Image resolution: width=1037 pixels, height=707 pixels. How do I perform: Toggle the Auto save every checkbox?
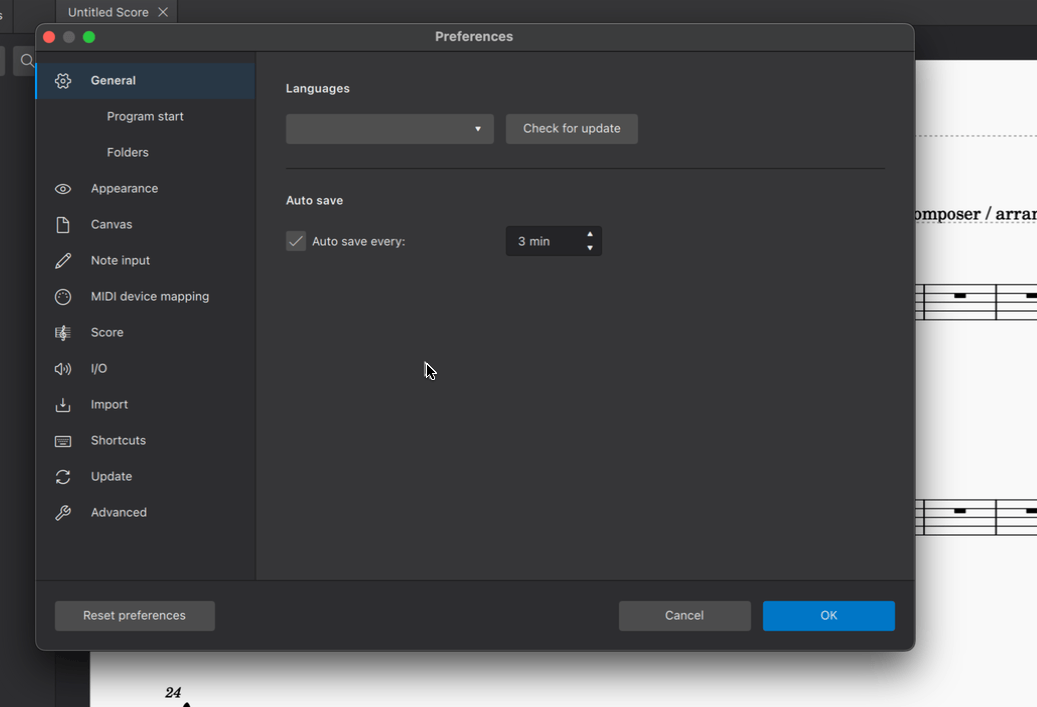296,241
